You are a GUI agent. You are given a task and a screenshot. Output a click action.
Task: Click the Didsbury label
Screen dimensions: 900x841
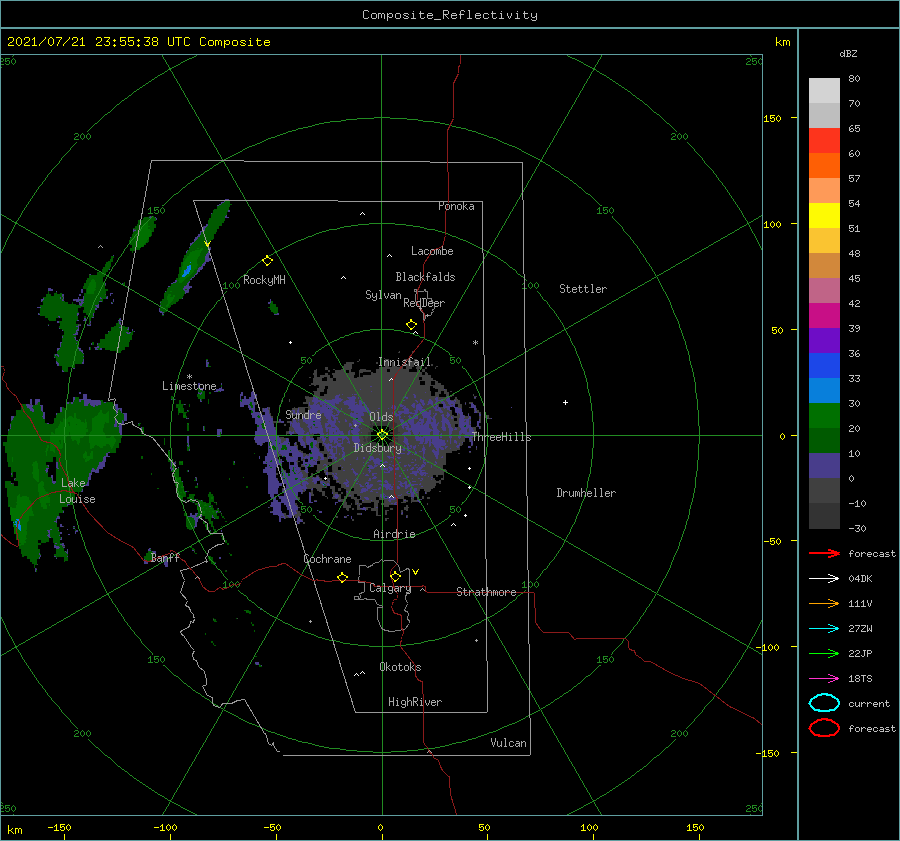pyautogui.click(x=378, y=448)
